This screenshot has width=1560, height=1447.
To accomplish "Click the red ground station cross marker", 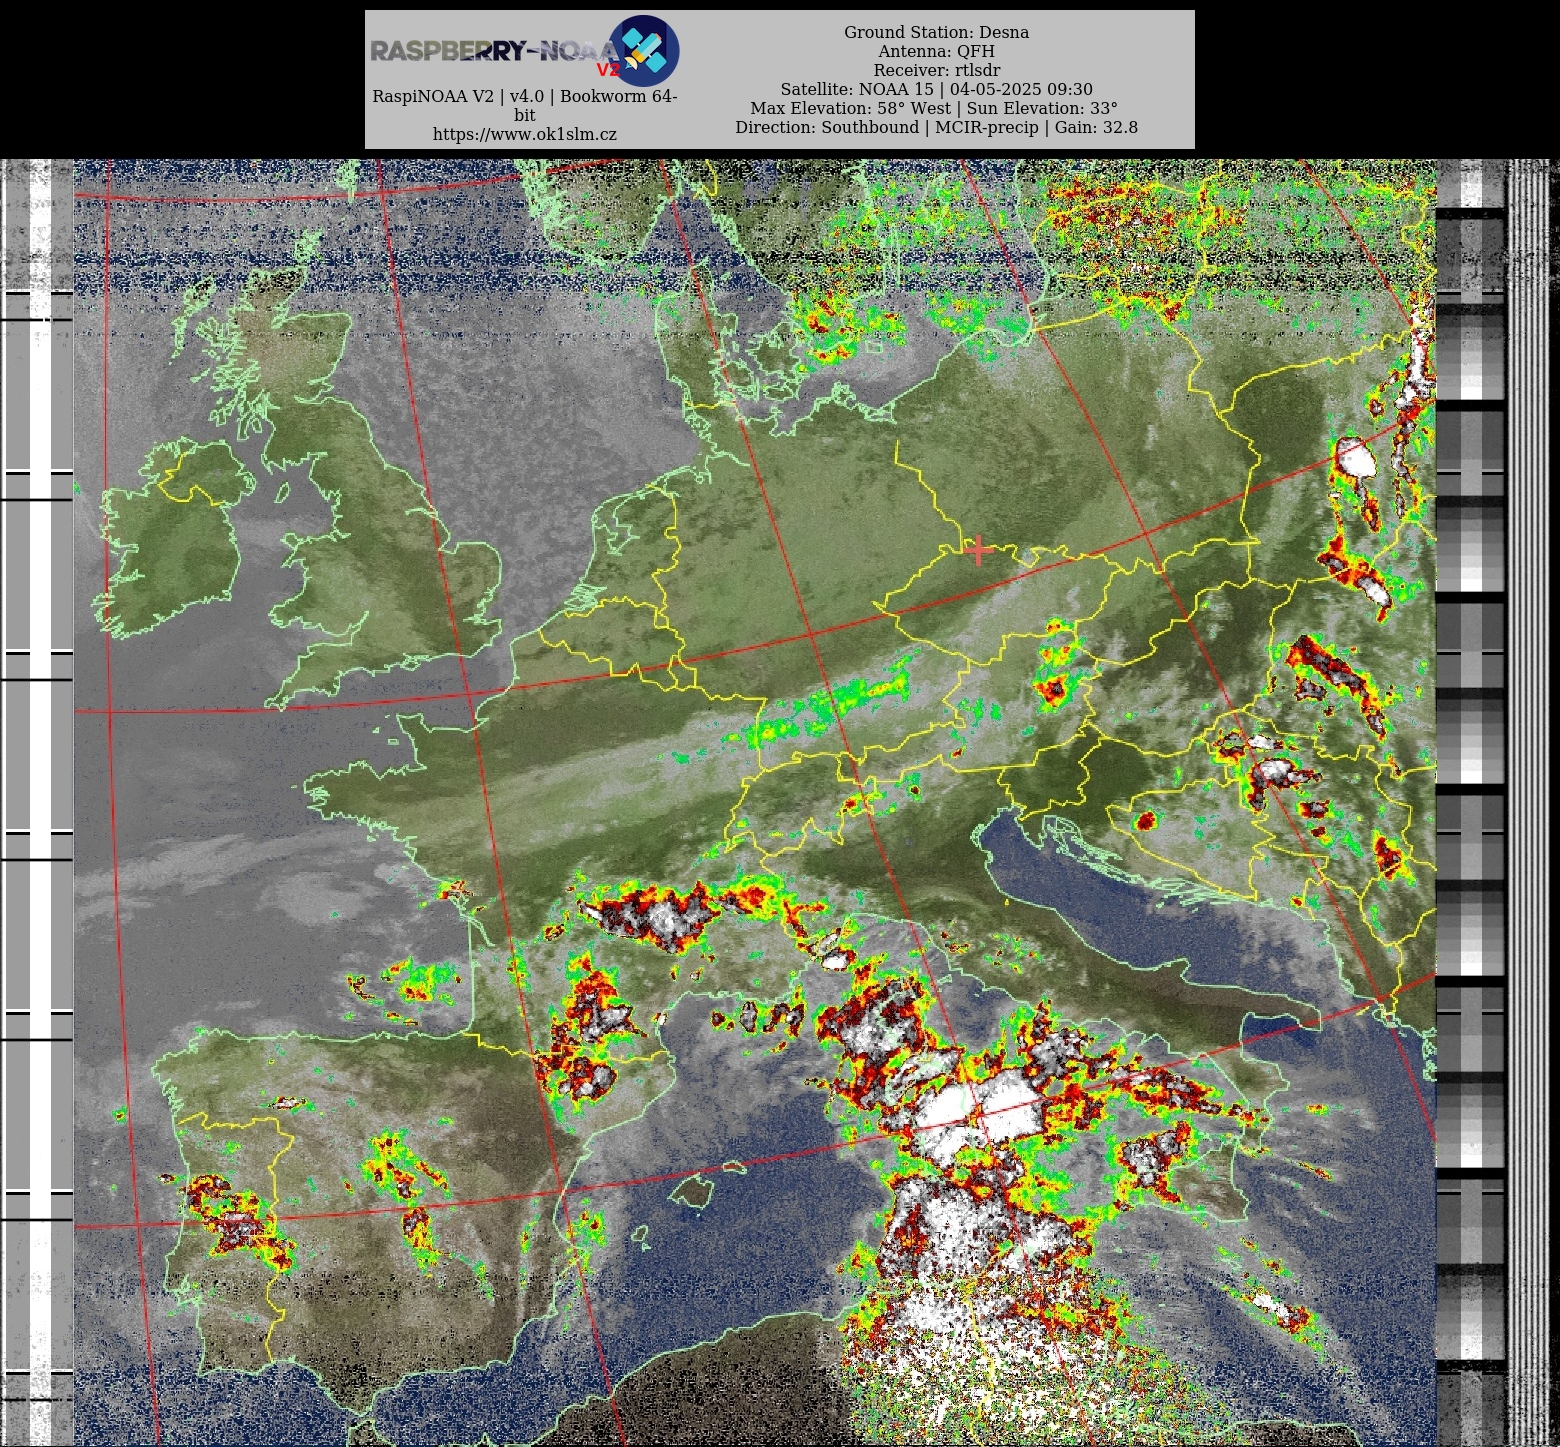I will 978,550.
